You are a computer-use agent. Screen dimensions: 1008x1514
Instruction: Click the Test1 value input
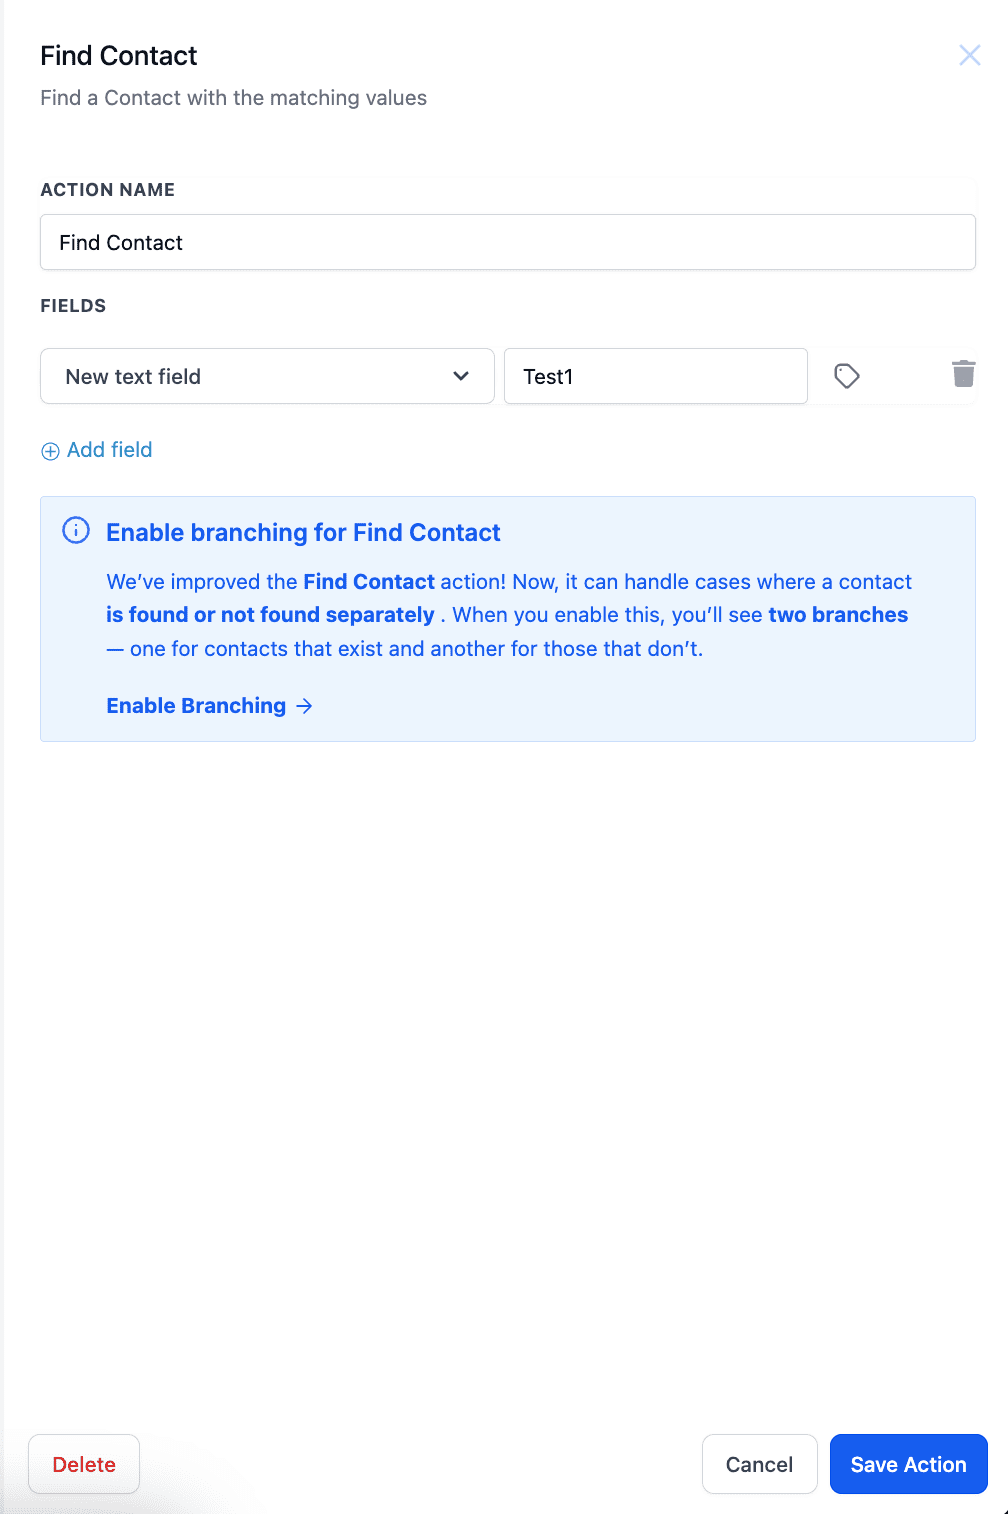point(656,376)
